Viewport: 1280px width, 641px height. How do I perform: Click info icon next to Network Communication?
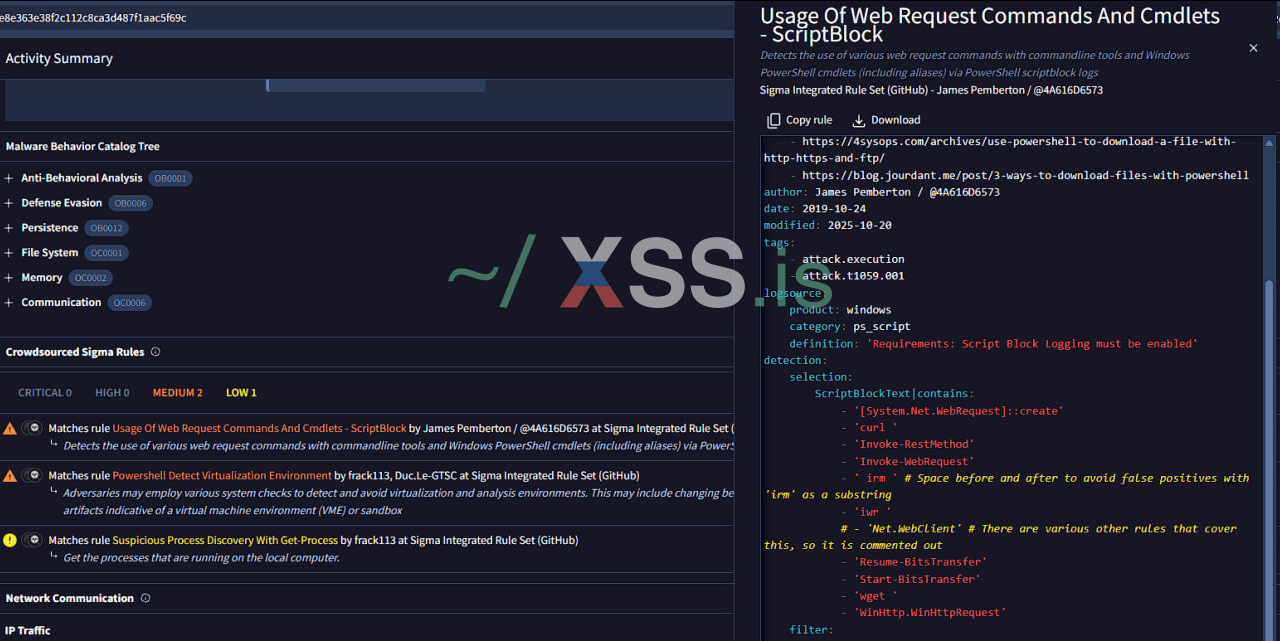point(145,598)
